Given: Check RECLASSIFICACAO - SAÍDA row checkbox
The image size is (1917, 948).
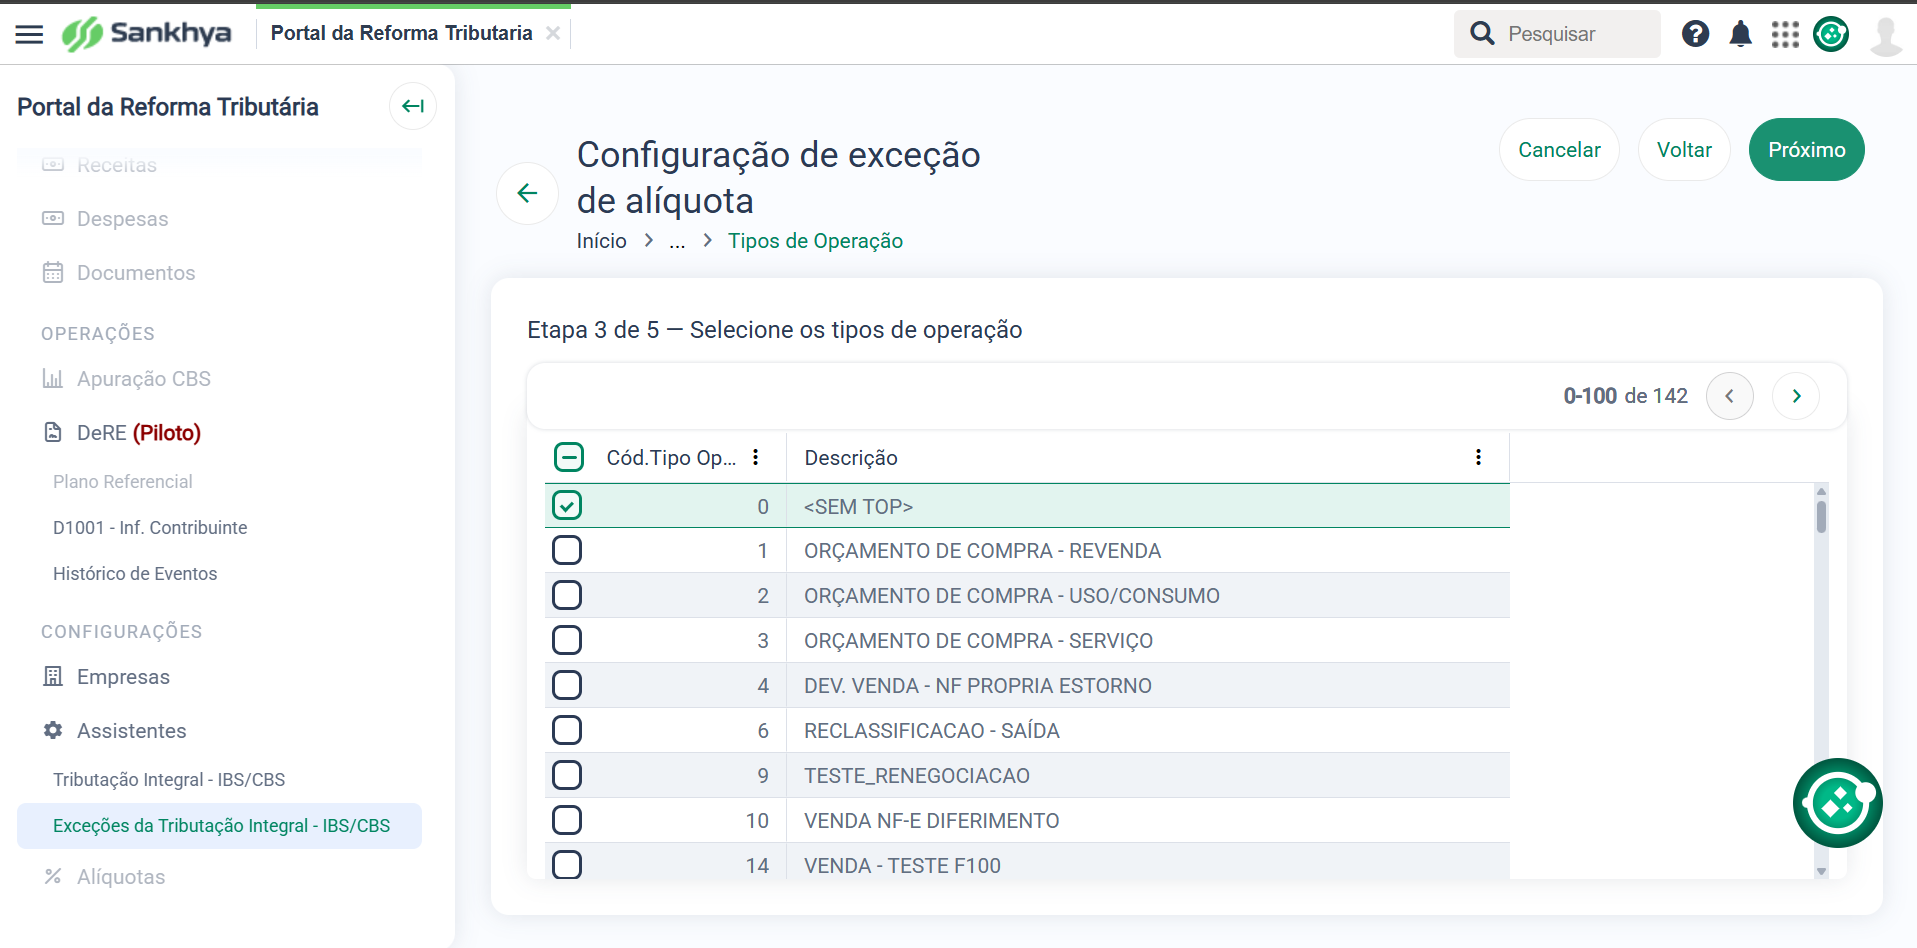Looking at the screenshot, I should tap(567, 730).
